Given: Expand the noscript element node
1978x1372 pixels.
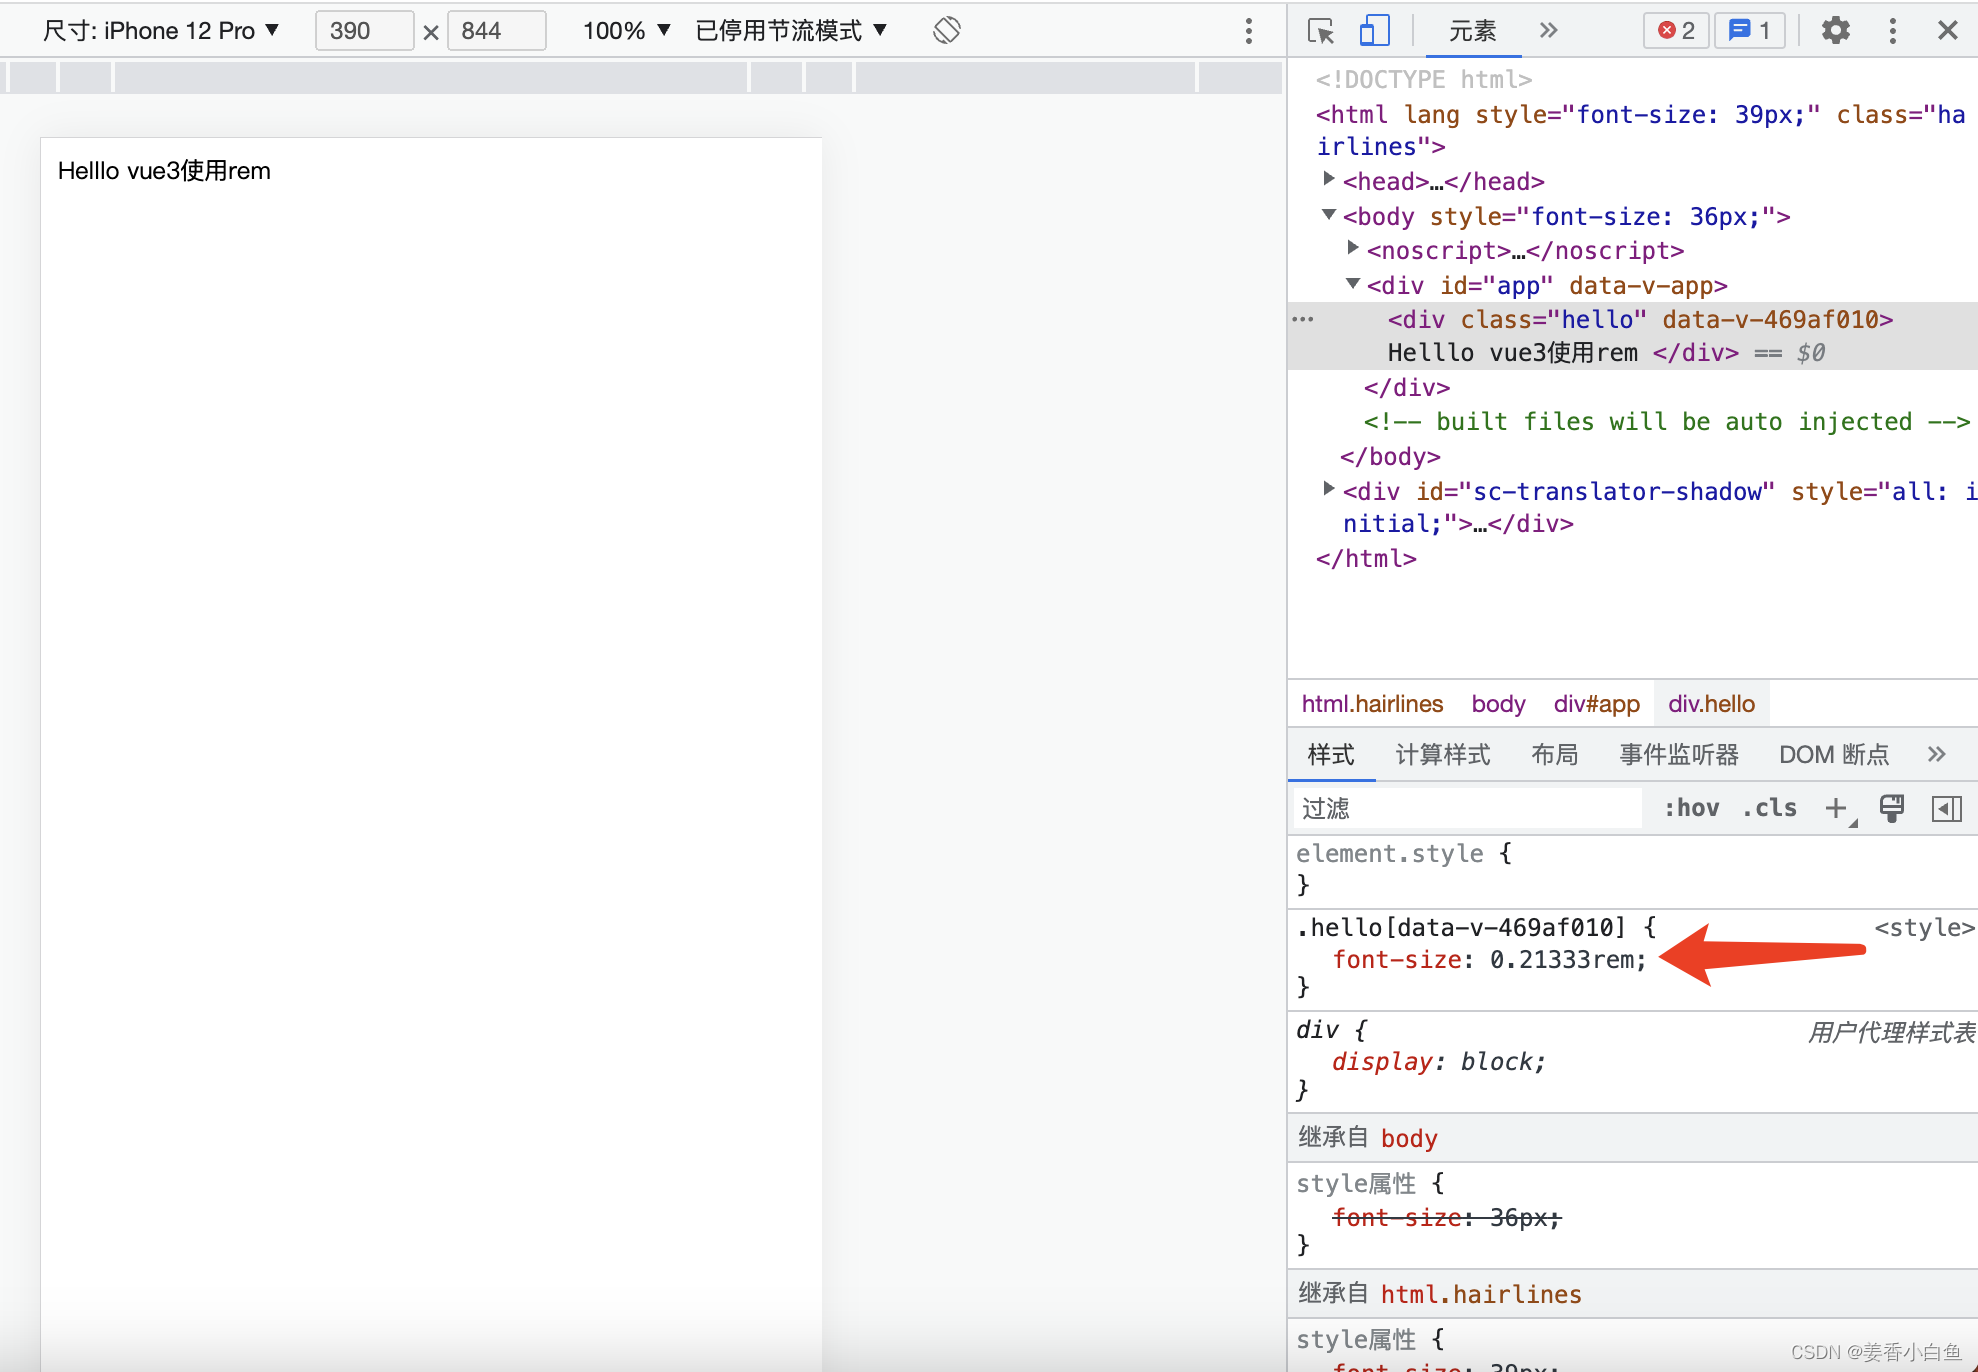Looking at the screenshot, I should 1353,248.
